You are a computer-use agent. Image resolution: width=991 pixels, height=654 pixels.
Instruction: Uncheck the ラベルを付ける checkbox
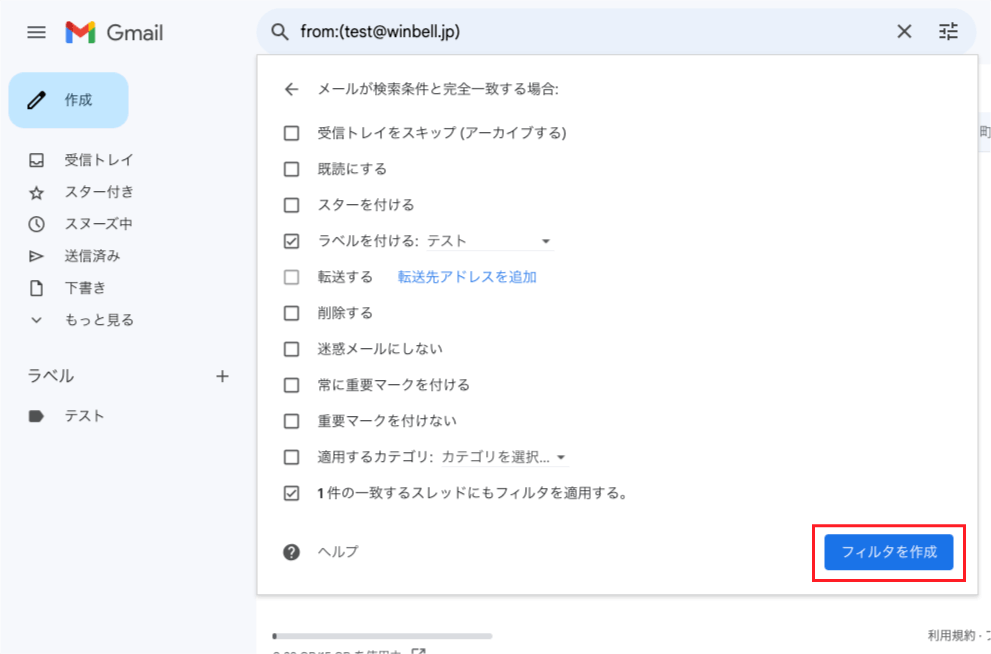pos(291,241)
